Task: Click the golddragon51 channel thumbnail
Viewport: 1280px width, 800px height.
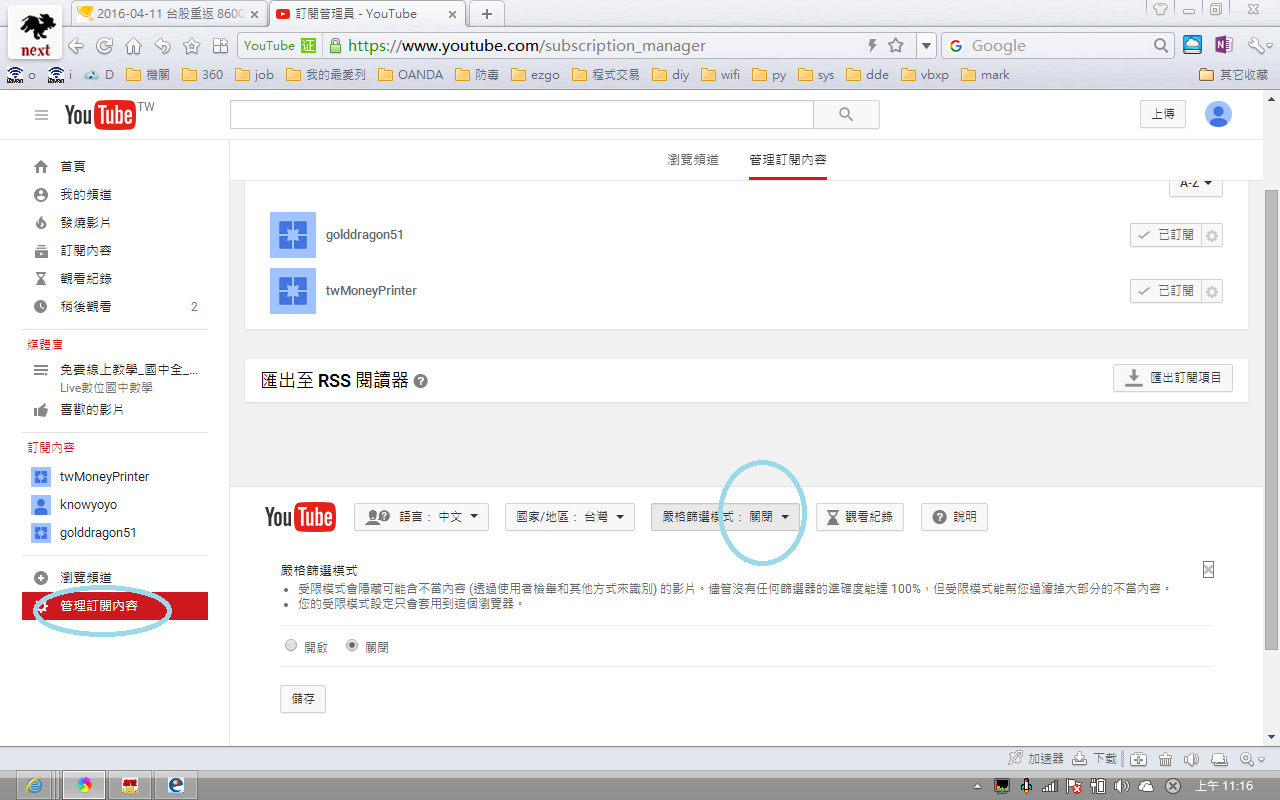Action: [x=293, y=235]
